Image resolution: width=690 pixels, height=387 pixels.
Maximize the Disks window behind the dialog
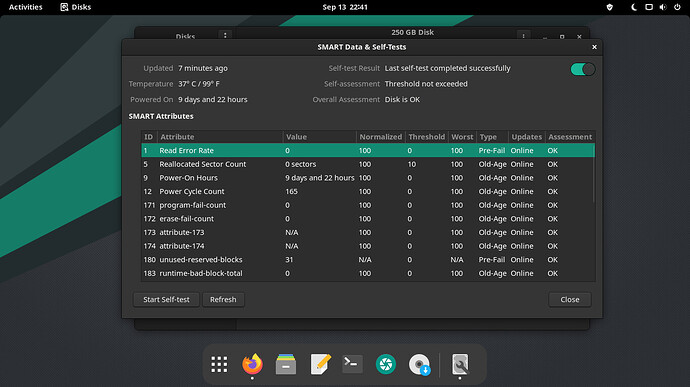pyautogui.click(x=562, y=37)
